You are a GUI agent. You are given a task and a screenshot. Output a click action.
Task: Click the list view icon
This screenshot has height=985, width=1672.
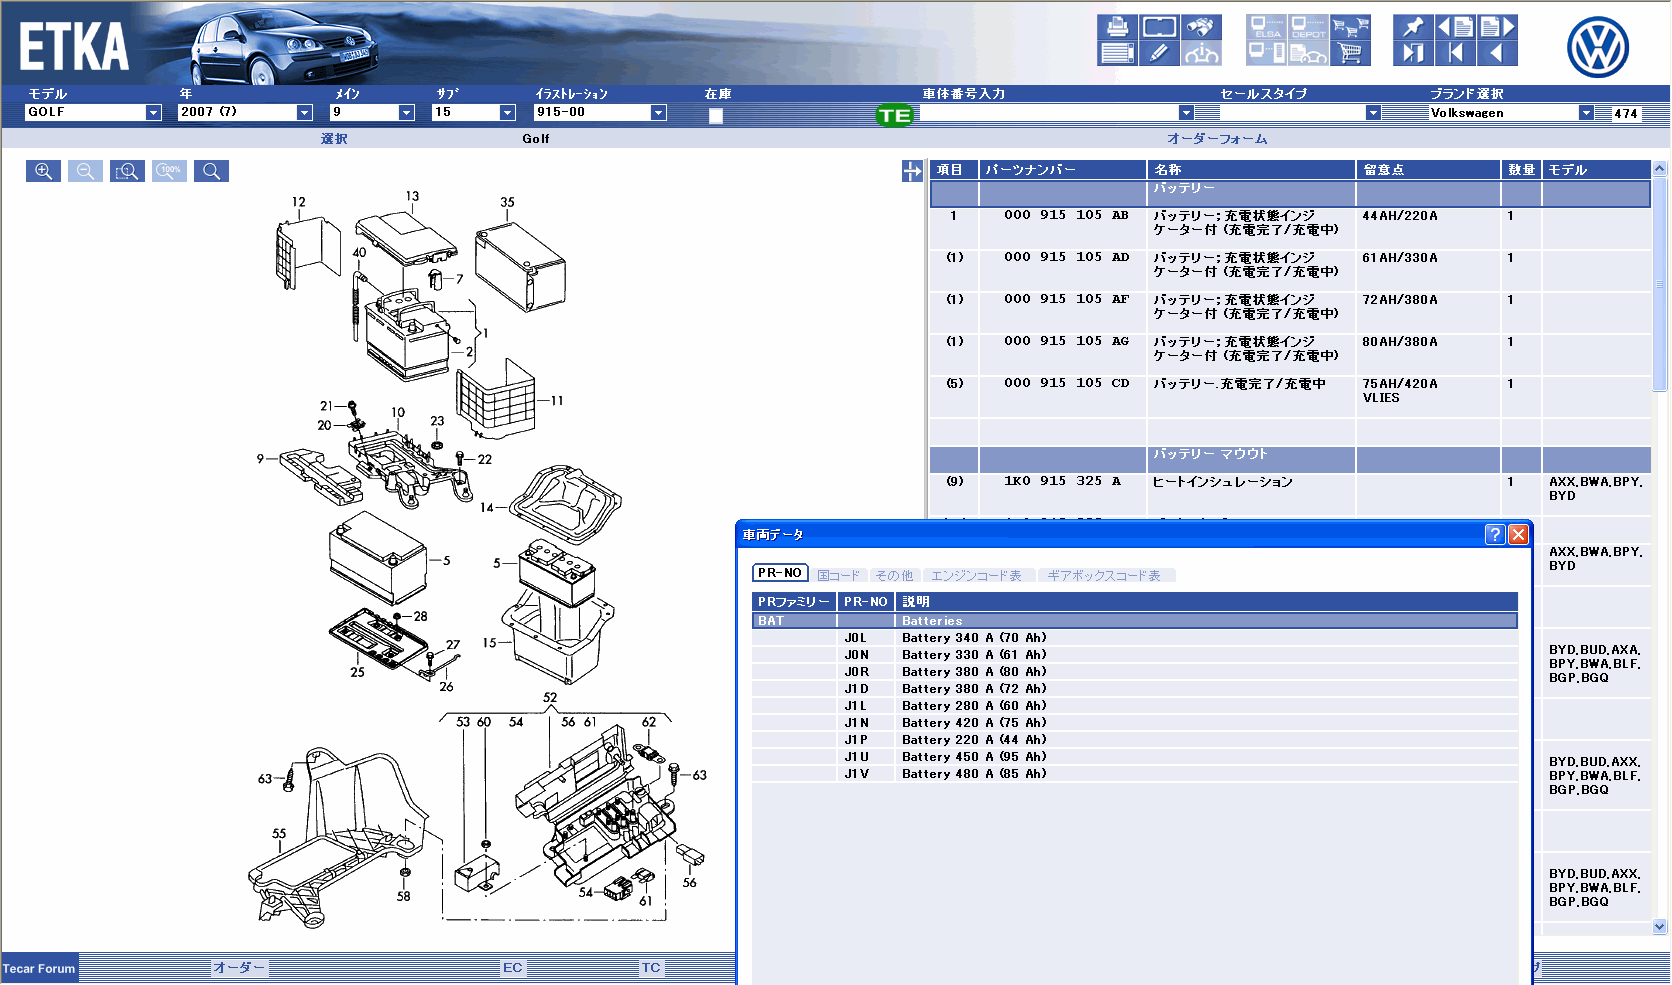coord(1117,53)
